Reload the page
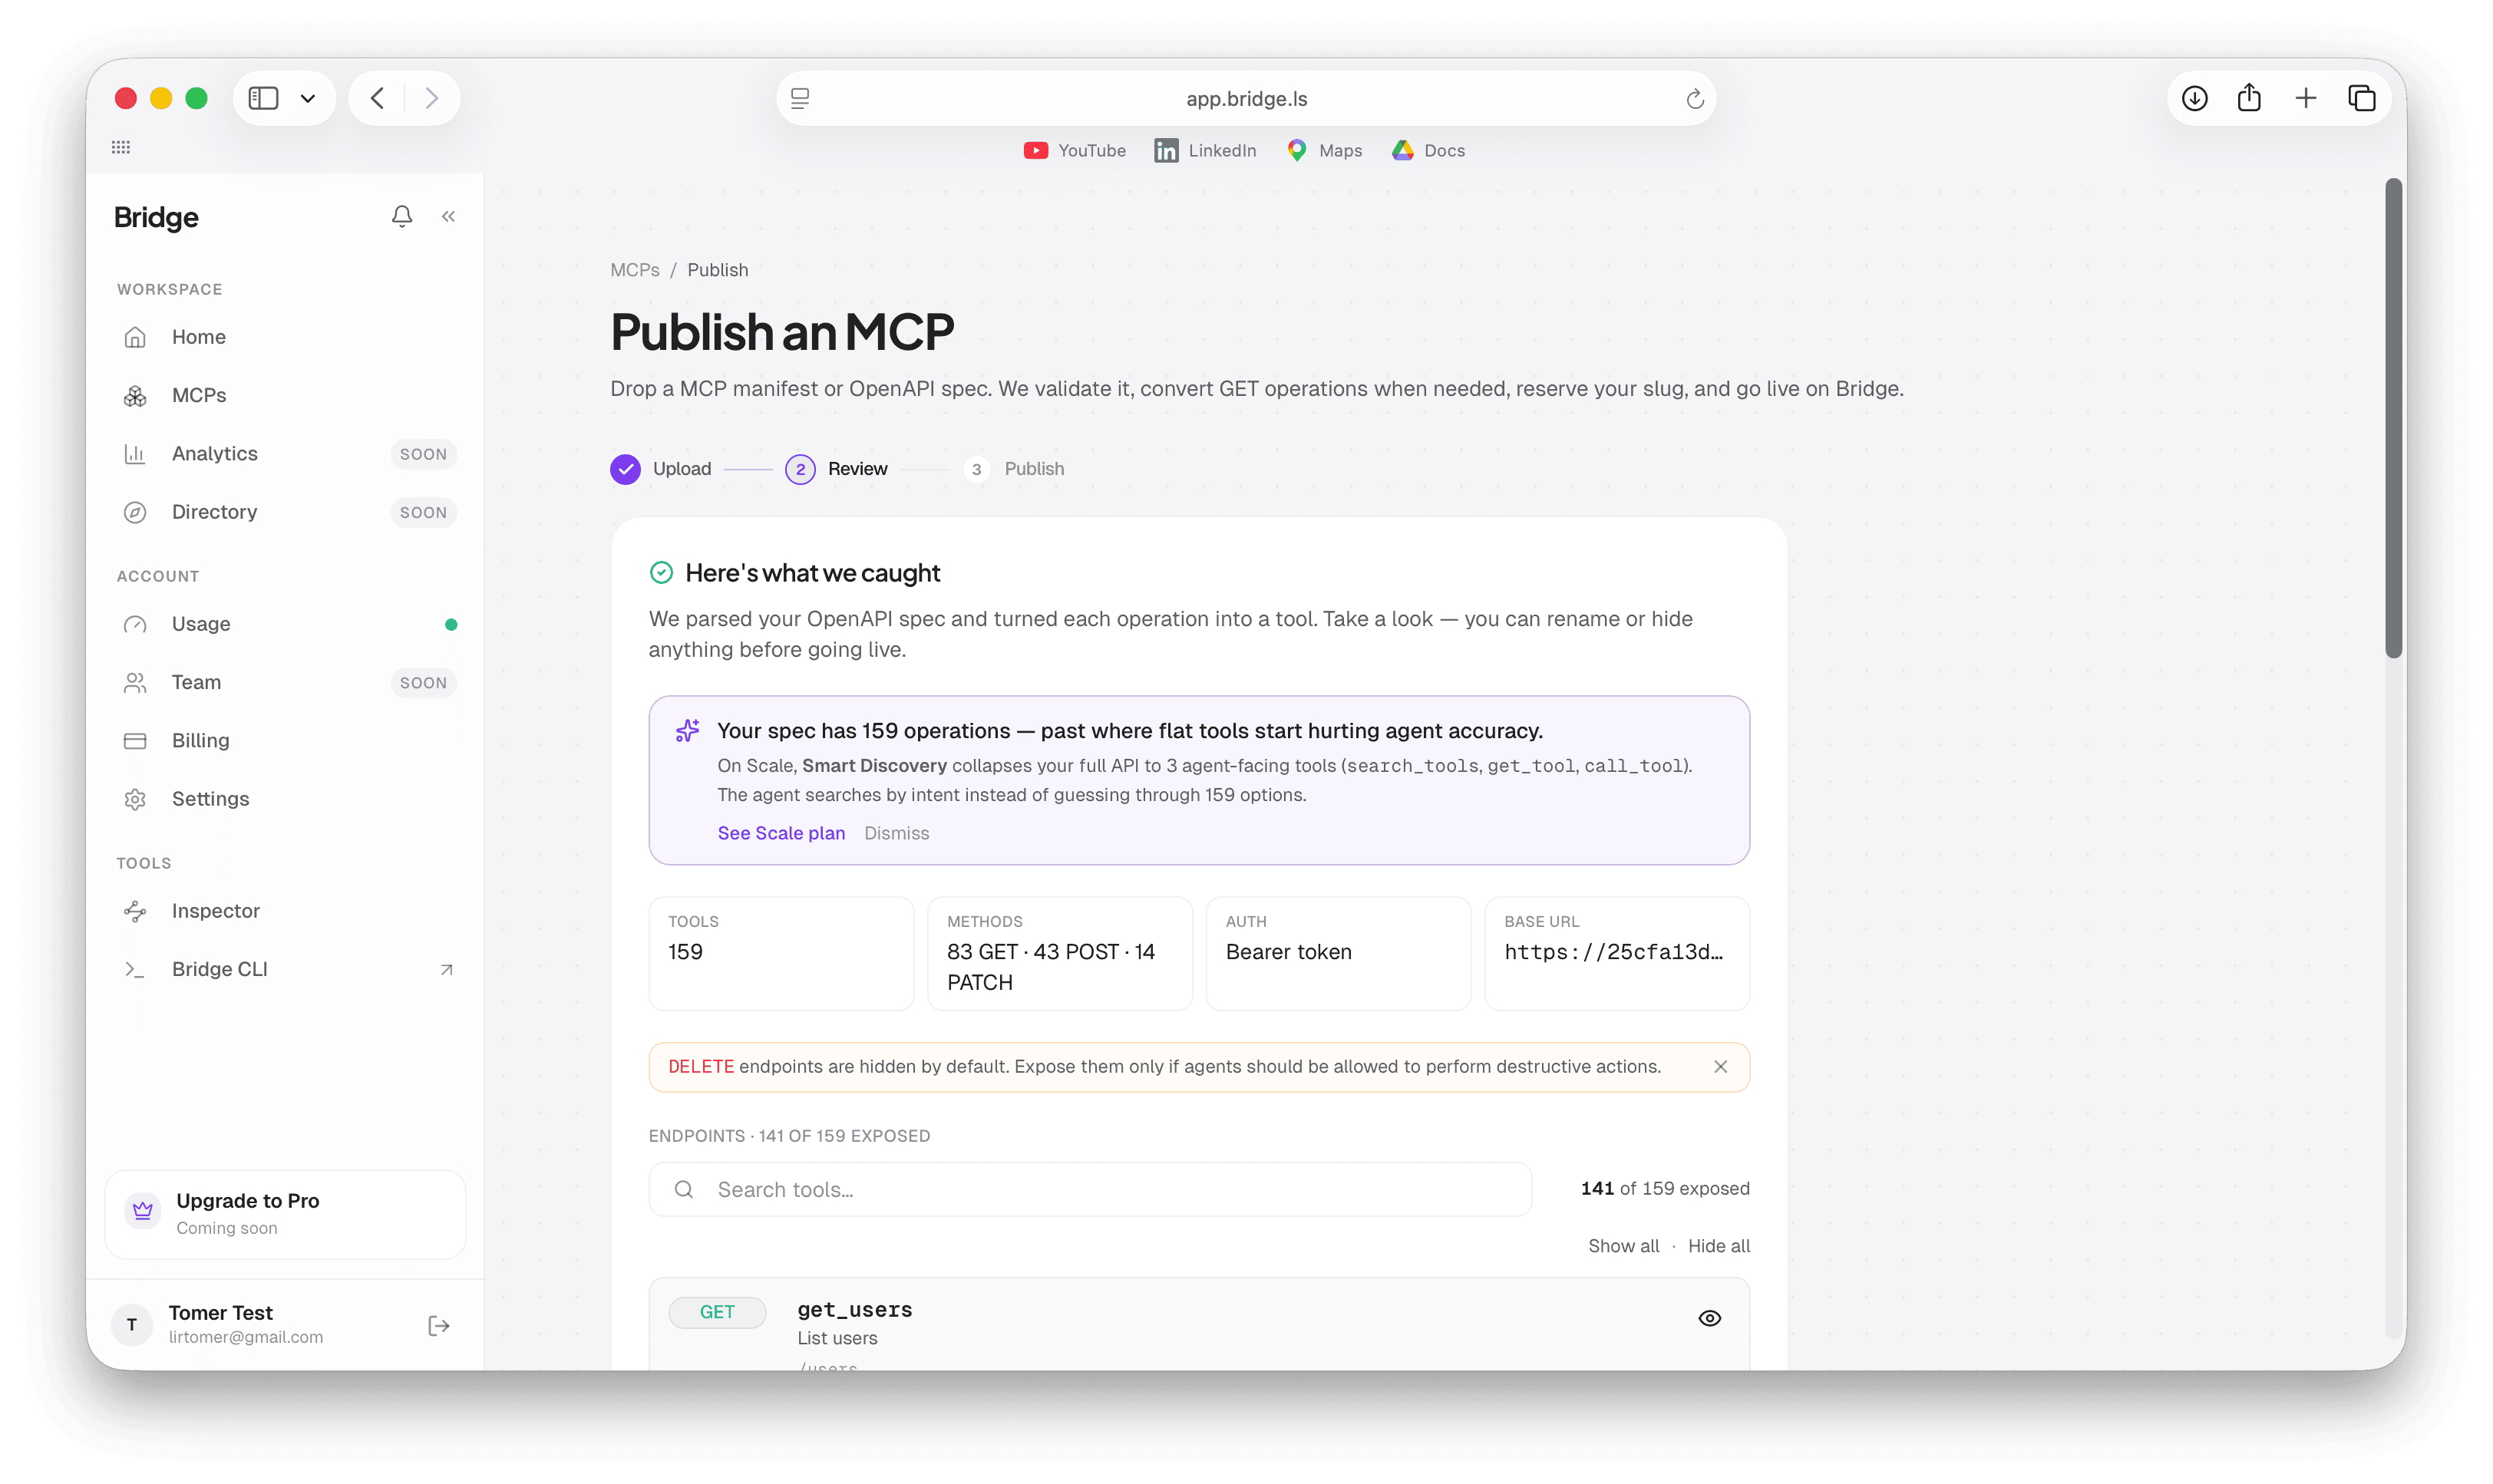Screen dimensions: 2493x1484 [1694, 99]
